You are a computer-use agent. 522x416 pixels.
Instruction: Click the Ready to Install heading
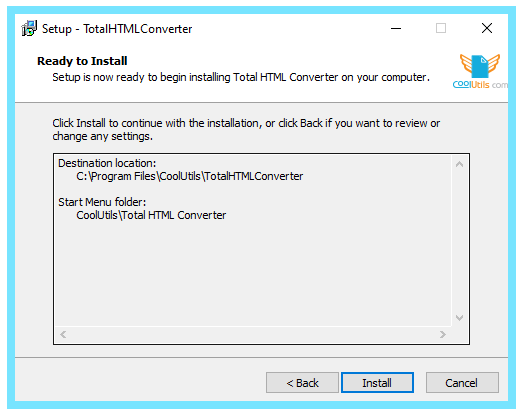82,61
